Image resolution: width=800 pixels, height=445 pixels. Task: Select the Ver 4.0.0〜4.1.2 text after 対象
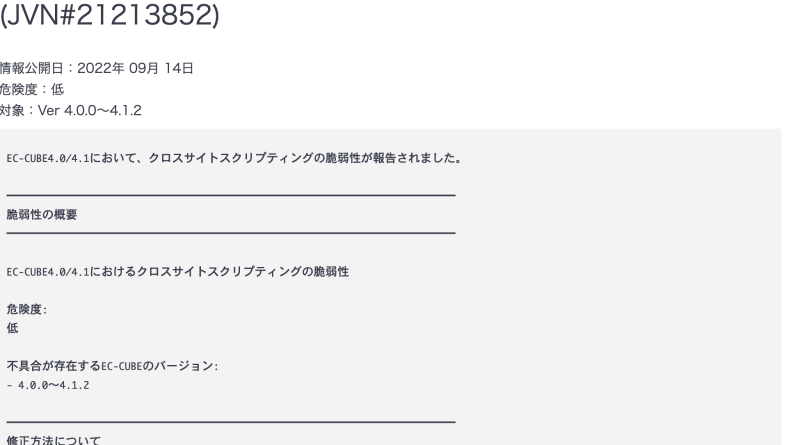pos(90,110)
